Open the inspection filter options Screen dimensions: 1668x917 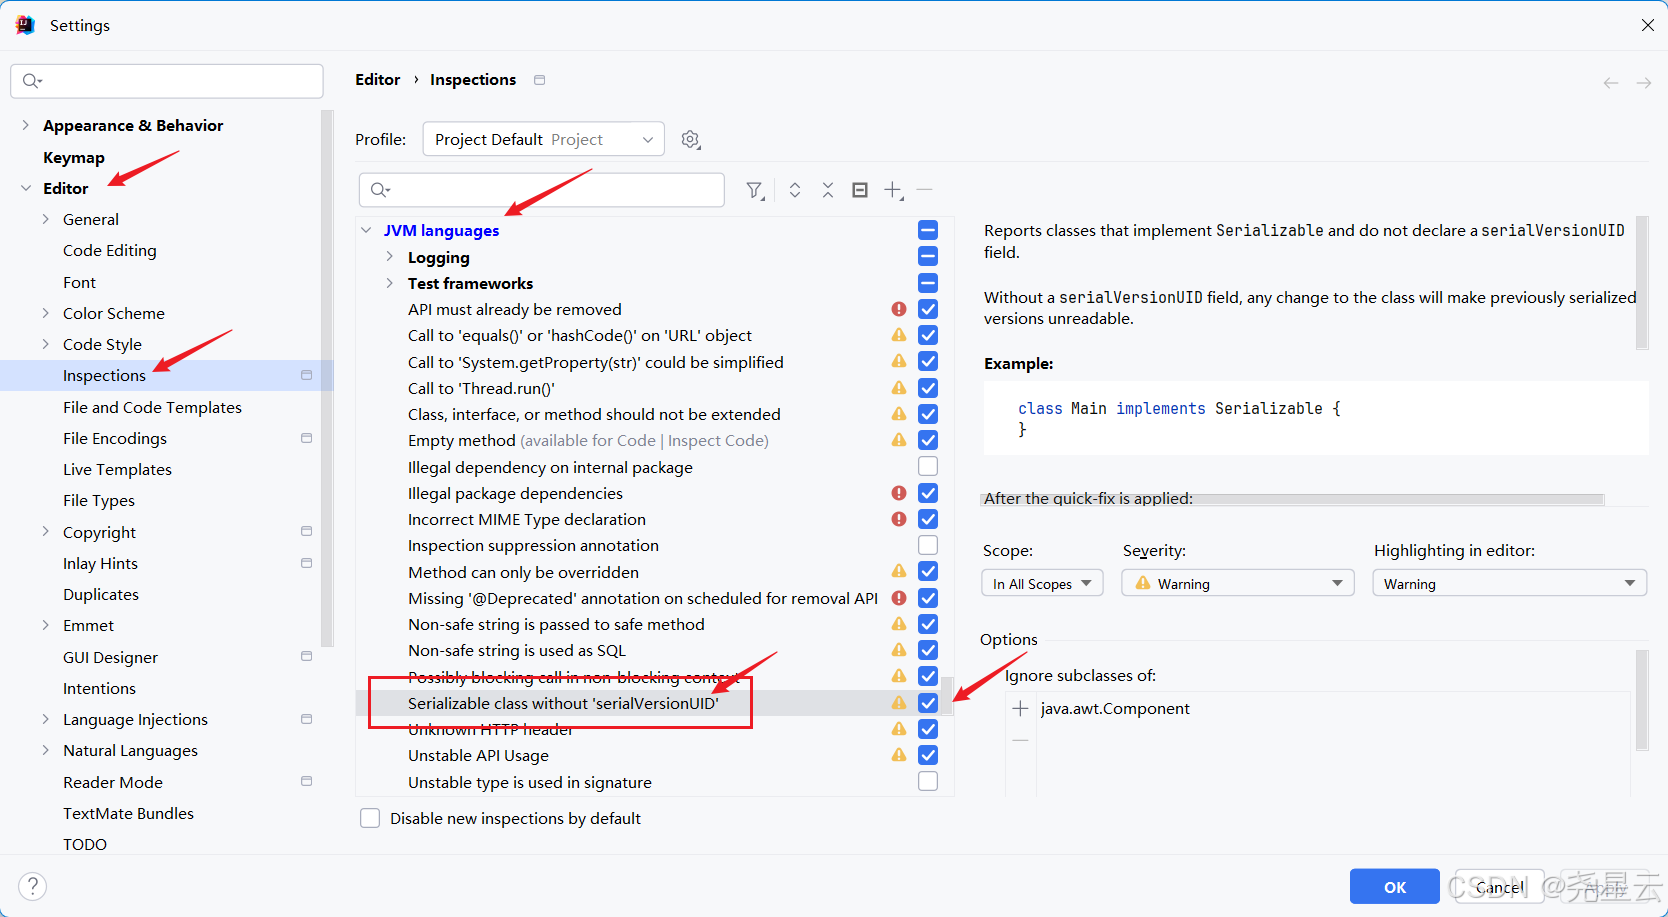(755, 189)
